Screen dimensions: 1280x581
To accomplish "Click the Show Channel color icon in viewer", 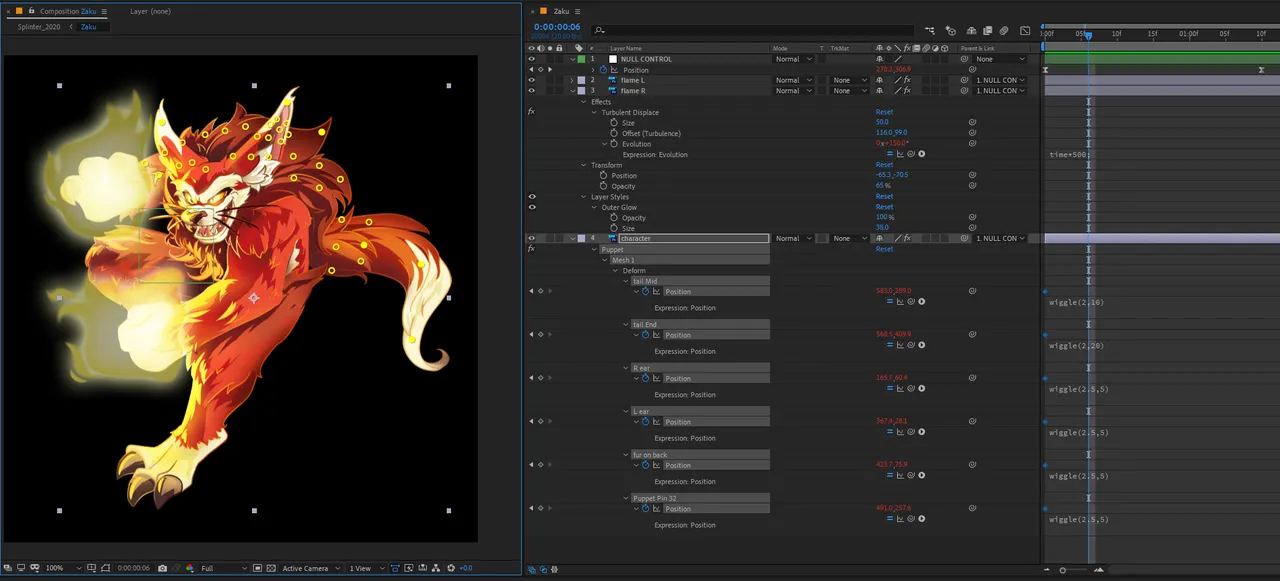I will coord(189,568).
